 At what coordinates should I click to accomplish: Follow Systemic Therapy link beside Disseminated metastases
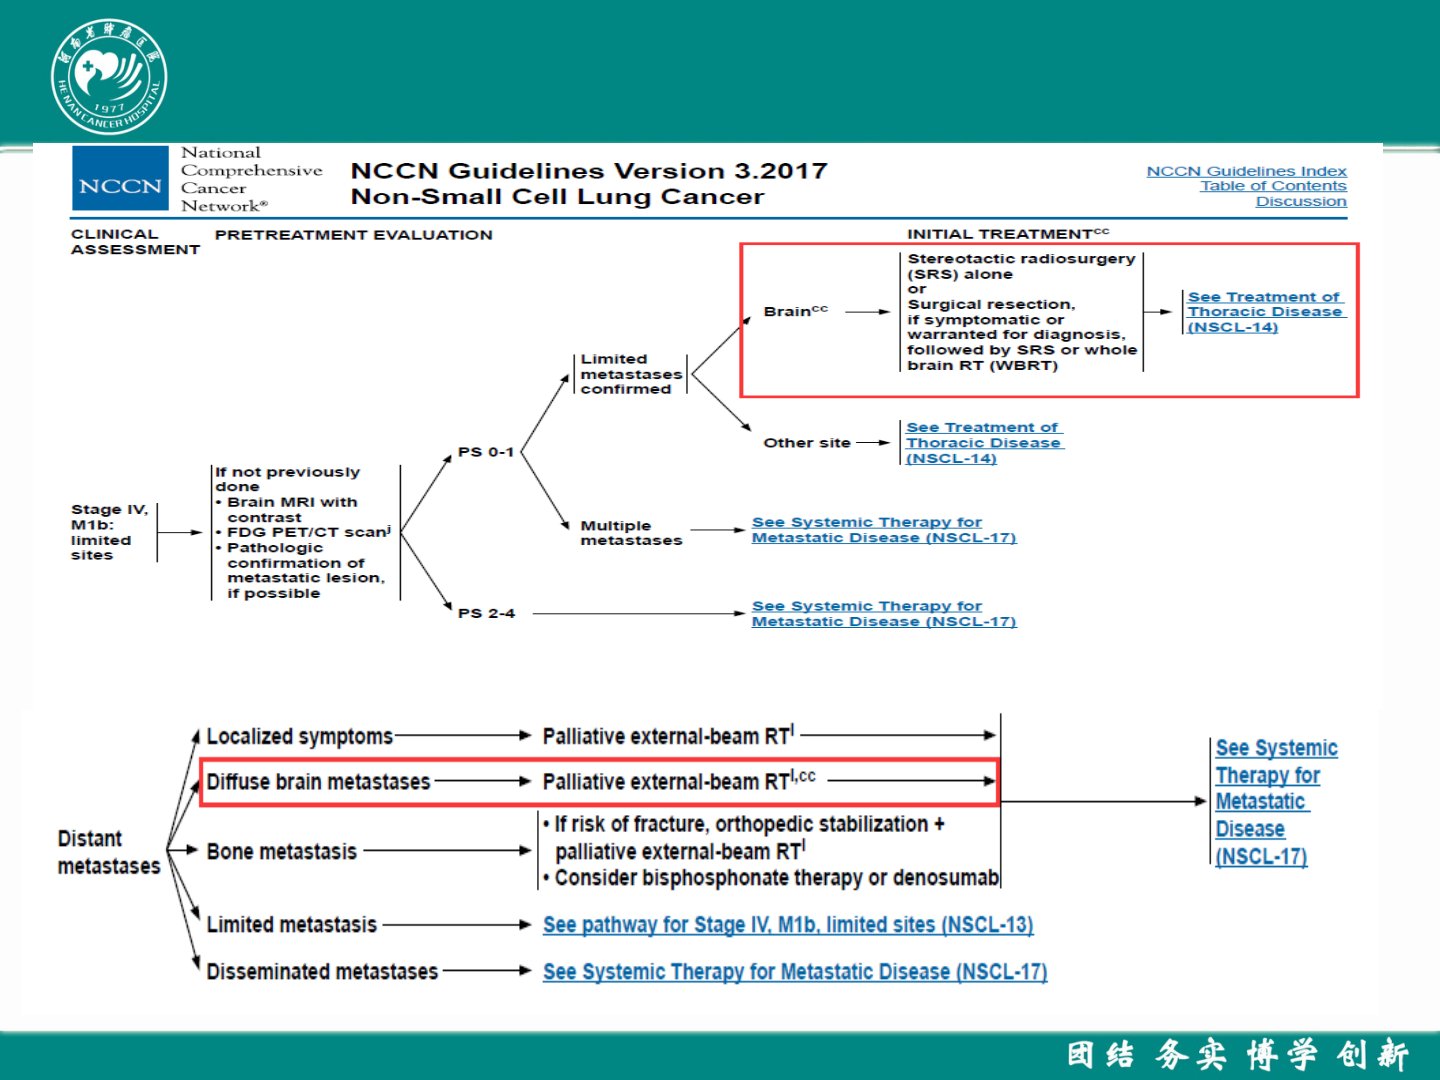point(794,972)
